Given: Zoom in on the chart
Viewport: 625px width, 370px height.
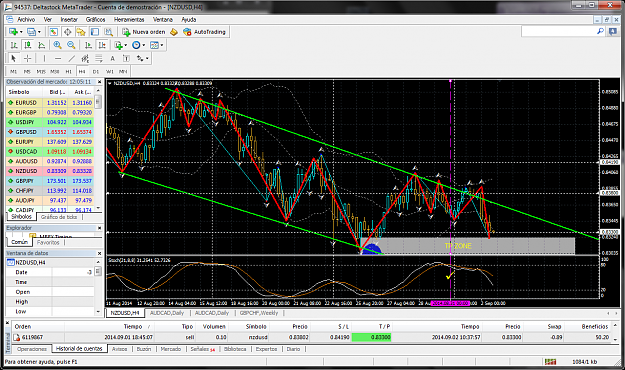Looking at the screenshot, I should [57, 45].
